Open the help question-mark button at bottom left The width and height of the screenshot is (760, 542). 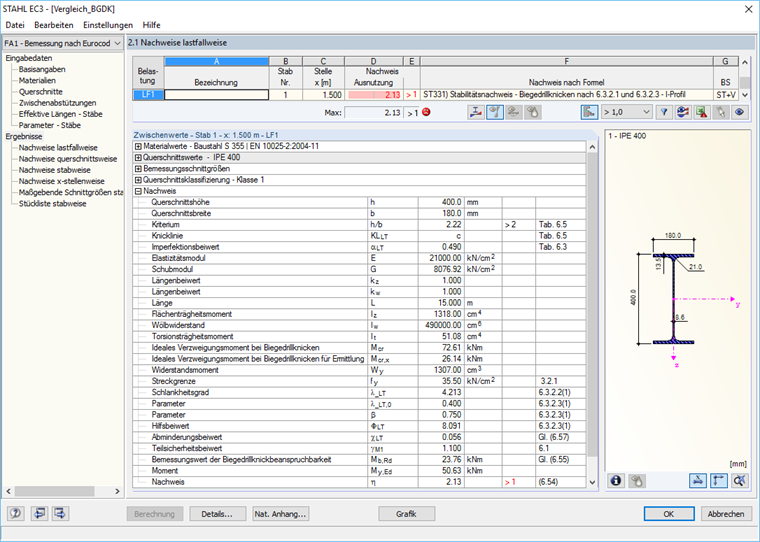pyautogui.click(x=16, y=513)
